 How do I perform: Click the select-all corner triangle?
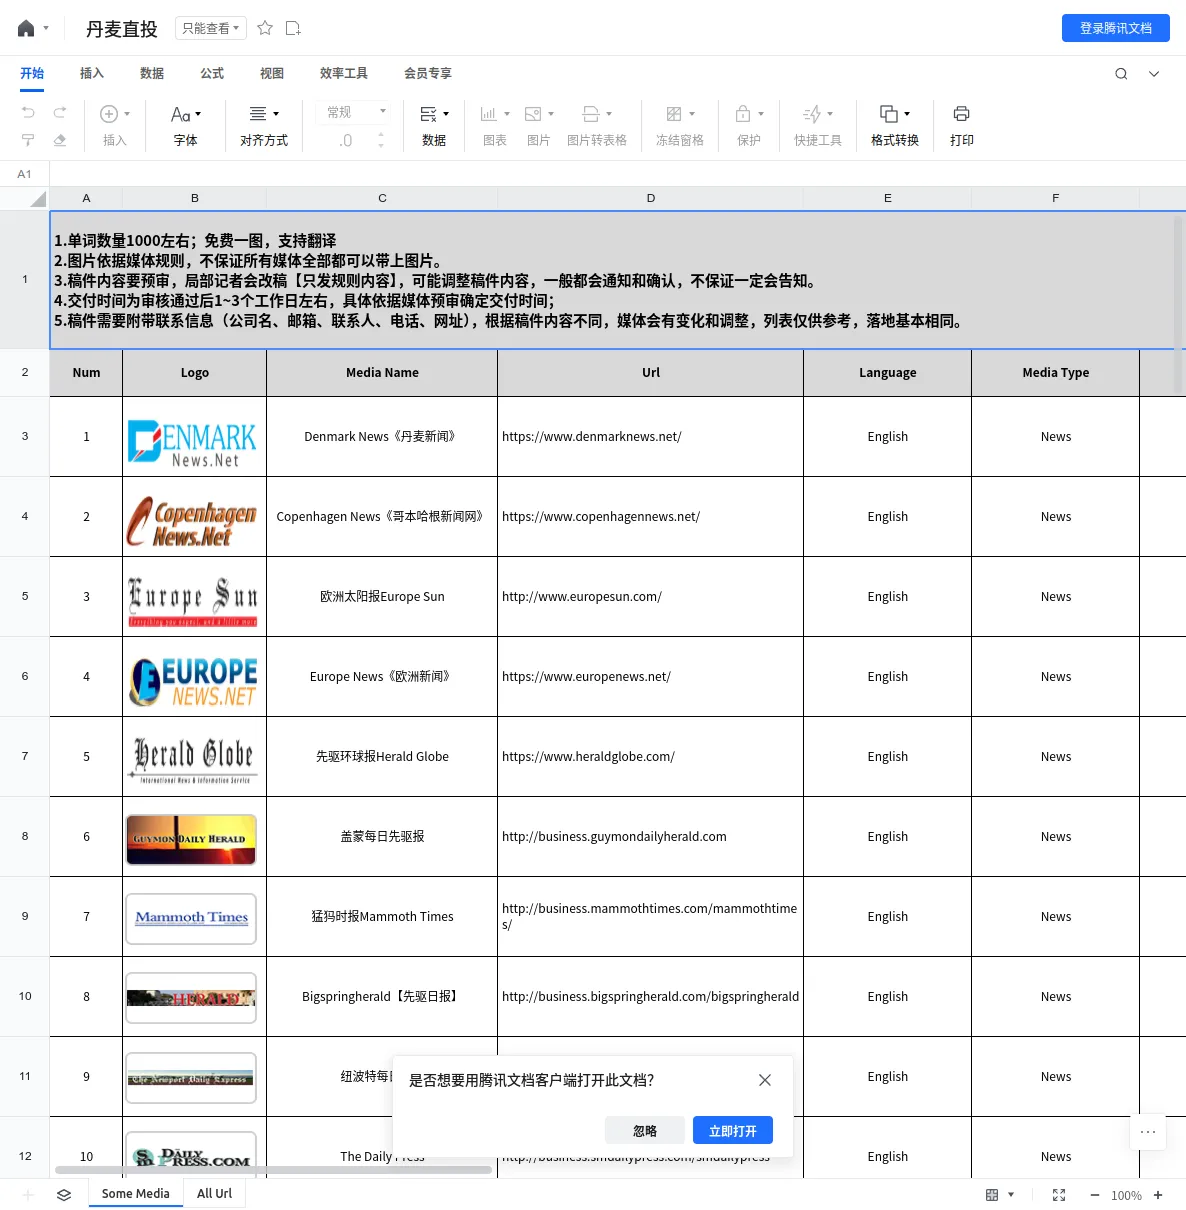tap(38, 198)
